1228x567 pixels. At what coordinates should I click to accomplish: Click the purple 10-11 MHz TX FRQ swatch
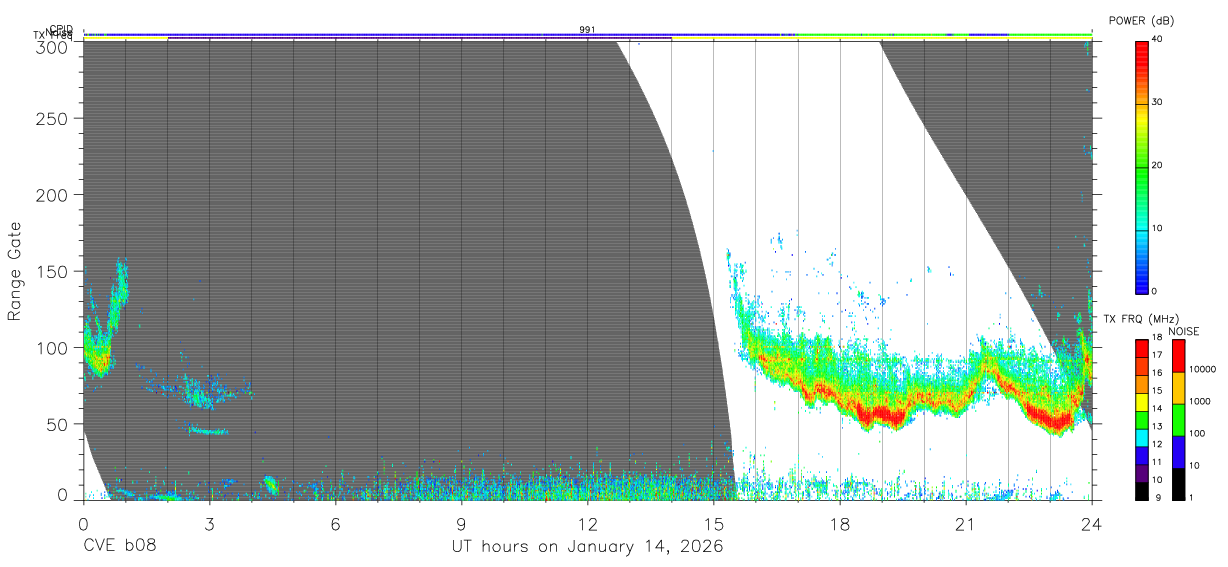coord(1141,474)
